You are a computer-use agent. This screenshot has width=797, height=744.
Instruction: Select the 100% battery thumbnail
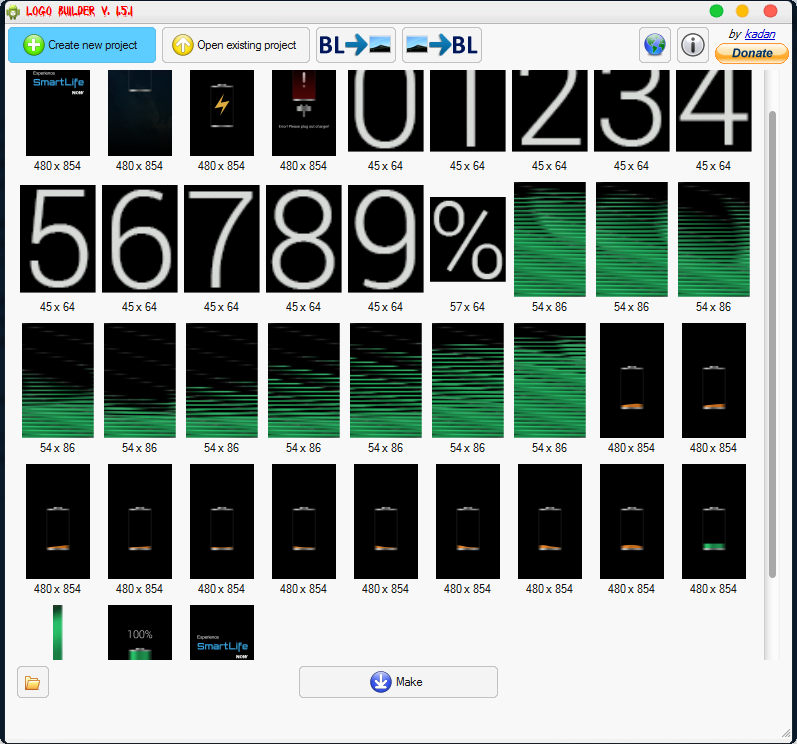coord(140,632)
